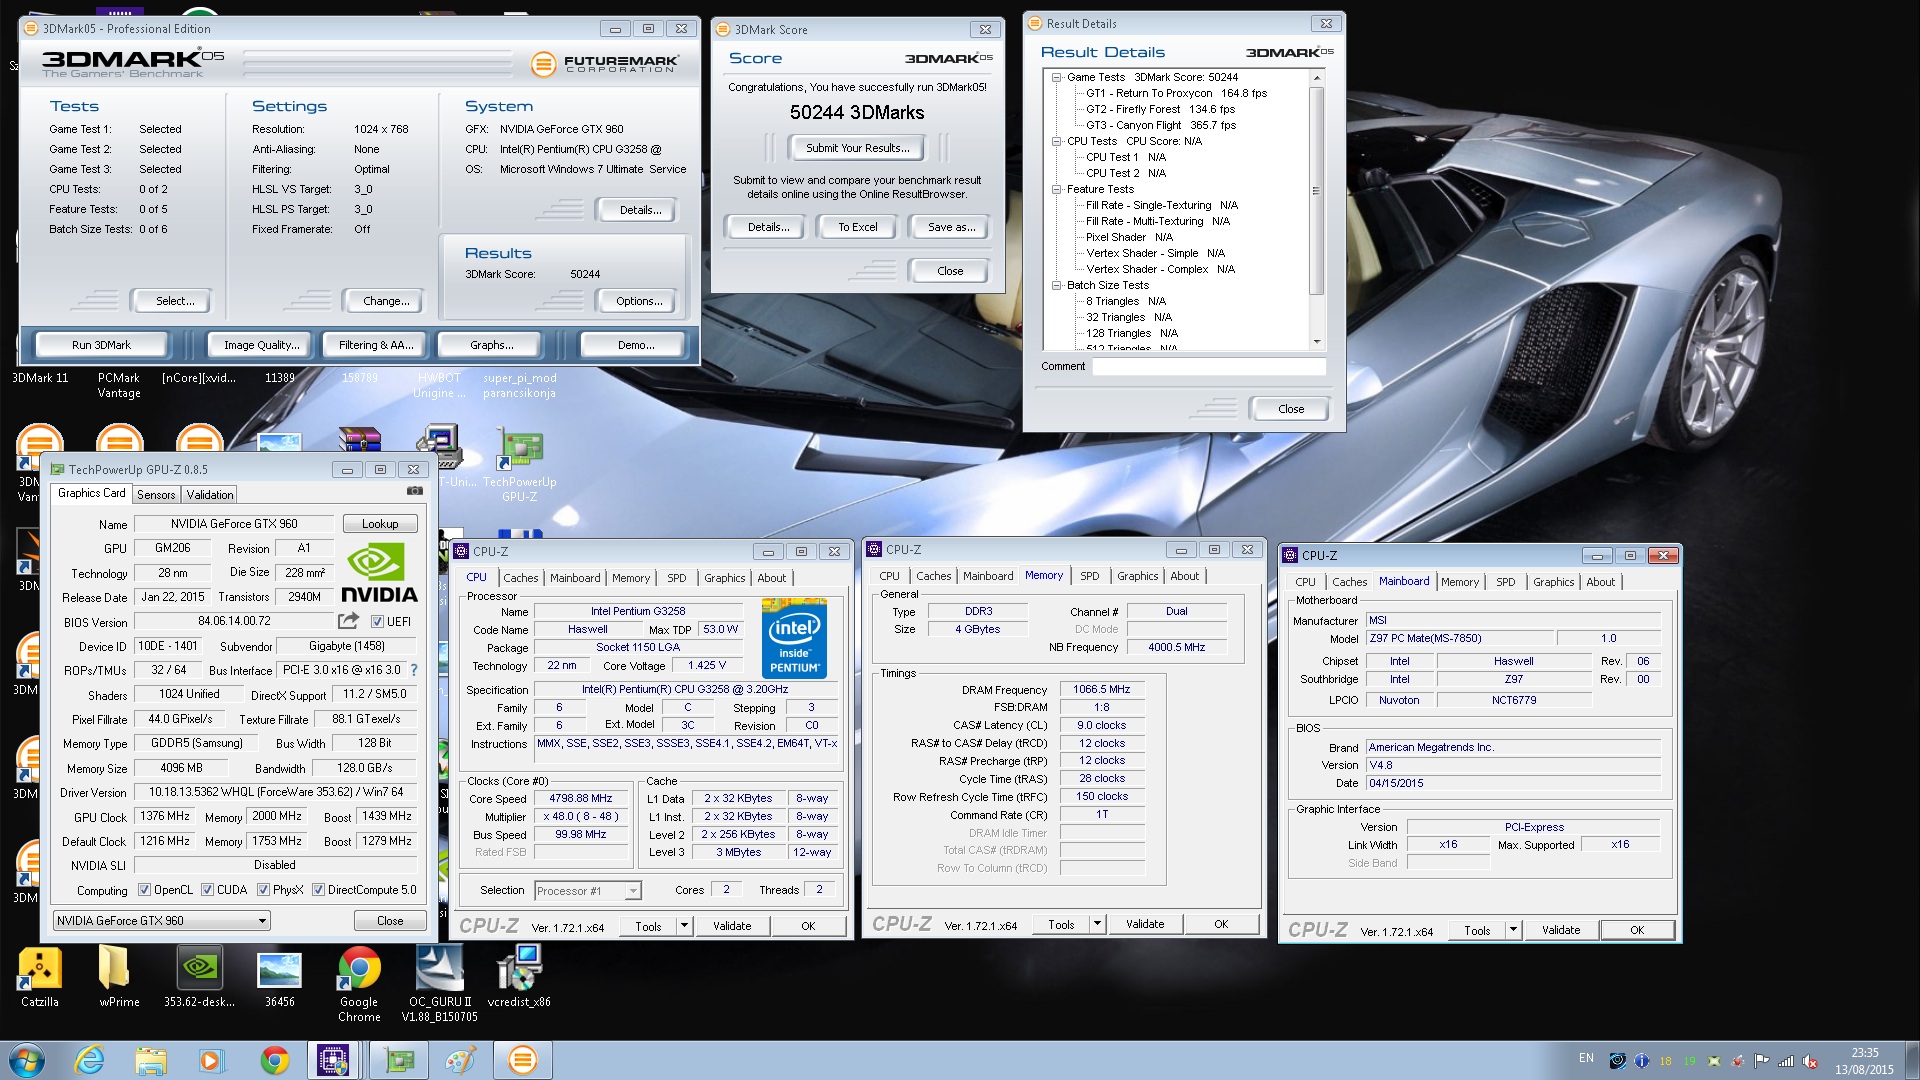
Task: Click the GPU-Z BIOS share/export icon
Action: click(348, 621)
